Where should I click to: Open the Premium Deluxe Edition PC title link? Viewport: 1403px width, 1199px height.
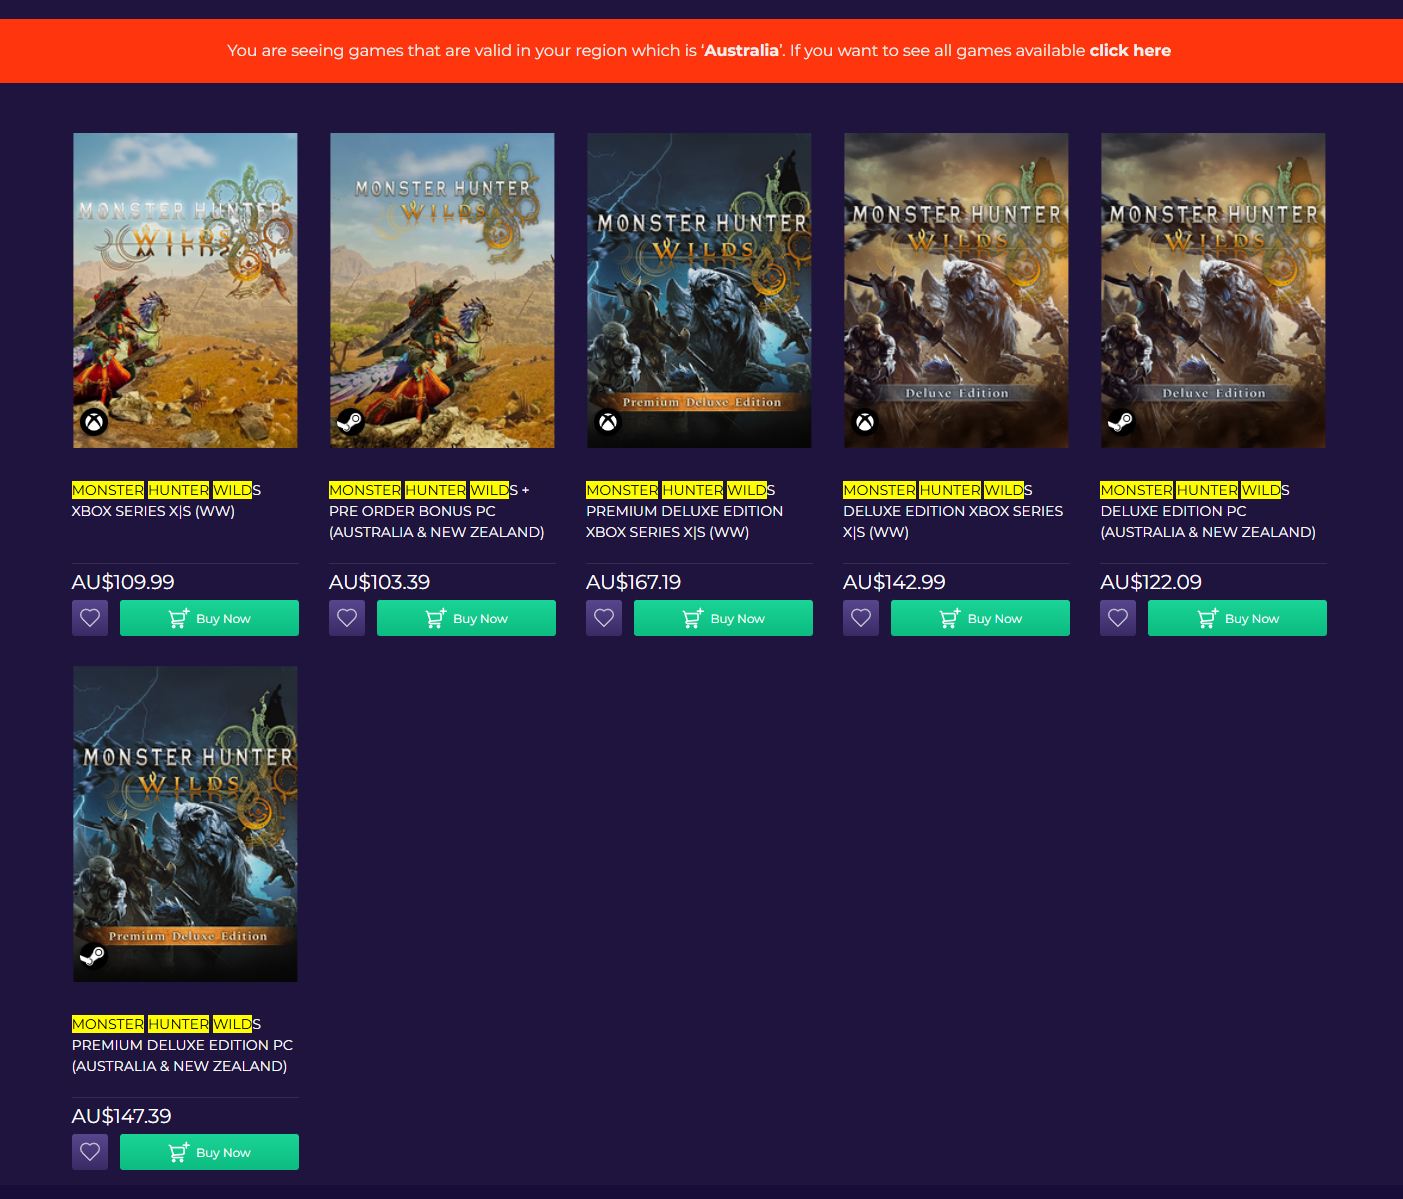[182, 1045]
